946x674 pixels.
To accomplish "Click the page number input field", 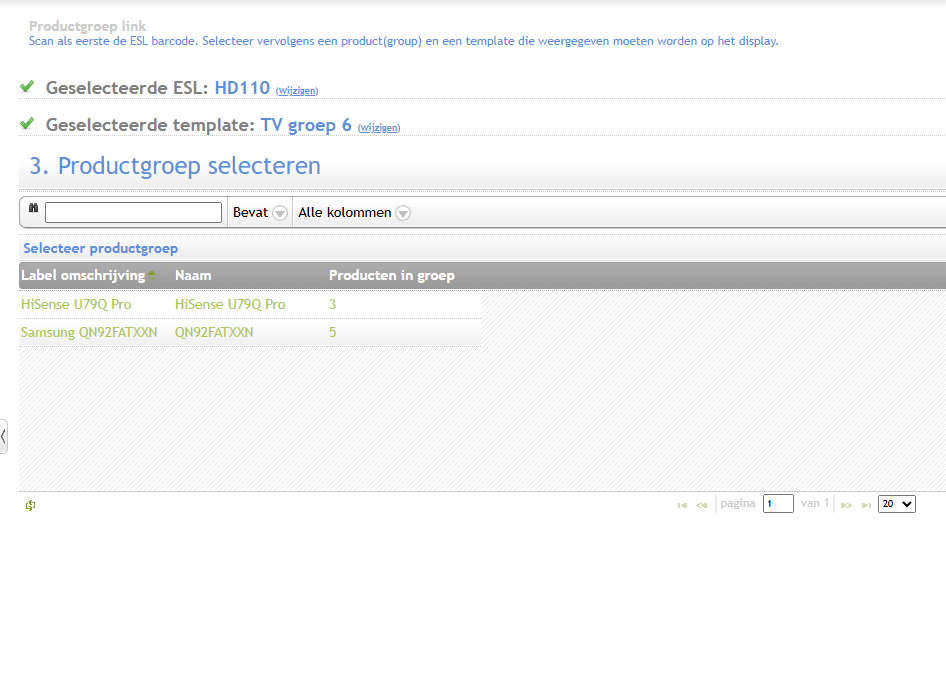I will pos(778,504).
